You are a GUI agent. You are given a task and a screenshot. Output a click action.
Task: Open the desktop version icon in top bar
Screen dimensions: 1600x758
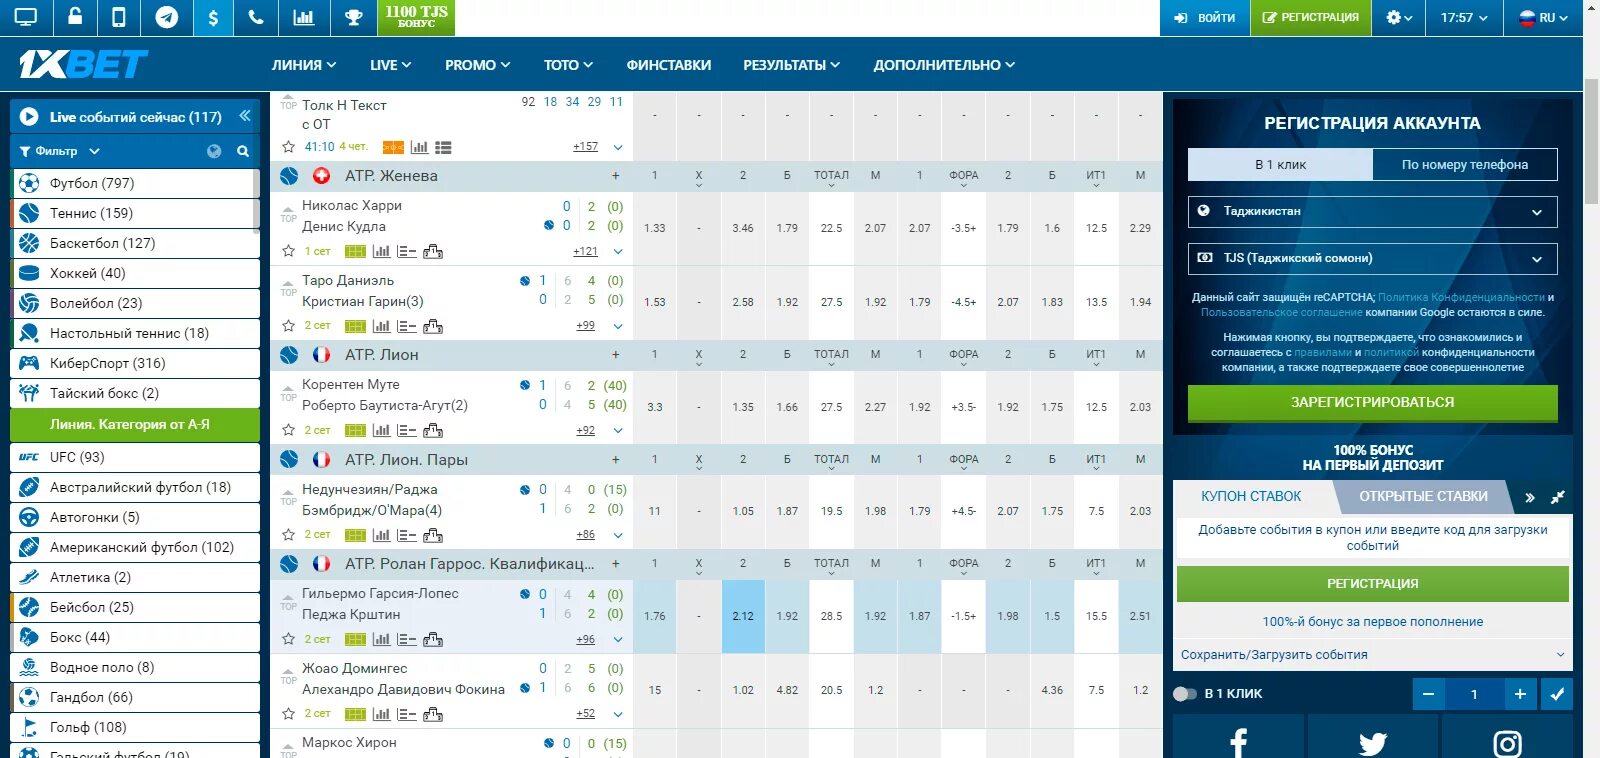[x=26, y=17]
